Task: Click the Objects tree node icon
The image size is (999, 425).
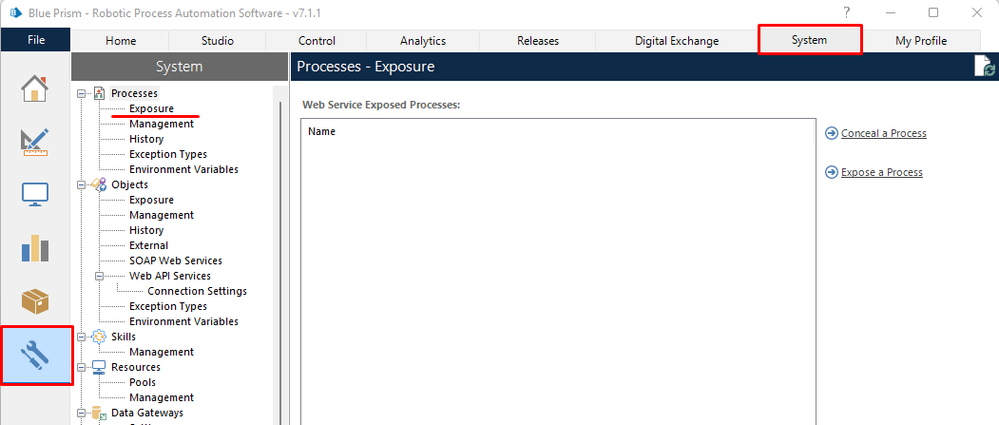Action: pos(99,185)
